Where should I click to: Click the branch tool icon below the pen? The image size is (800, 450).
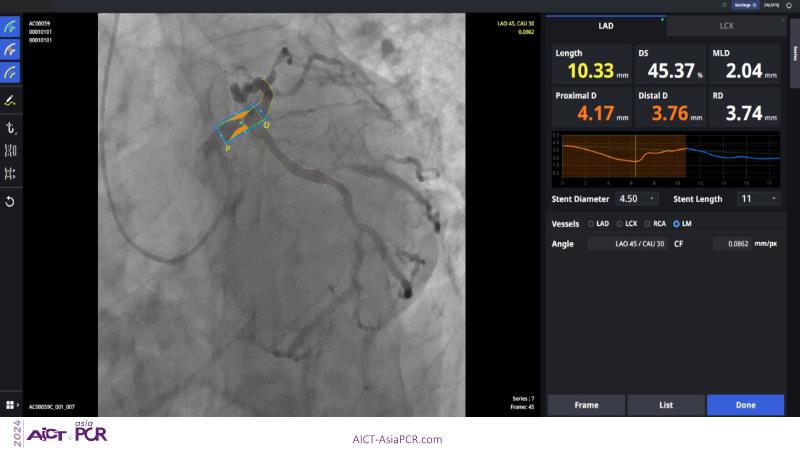click(x=11, y=128)
